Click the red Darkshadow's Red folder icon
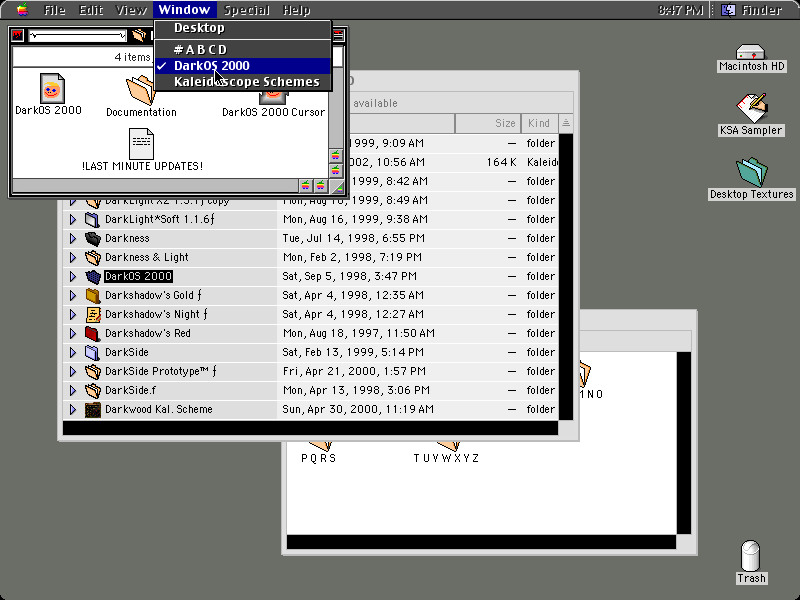This screenshot has width=800, height=600. click(92, 333)
